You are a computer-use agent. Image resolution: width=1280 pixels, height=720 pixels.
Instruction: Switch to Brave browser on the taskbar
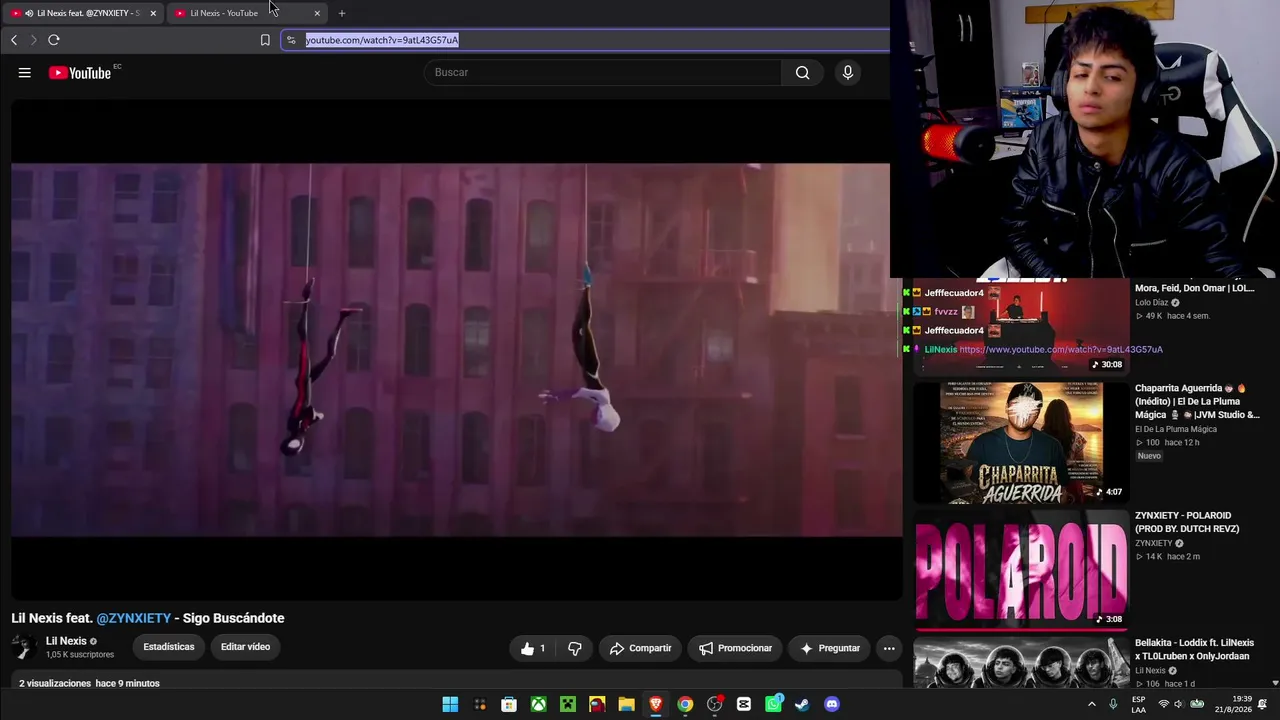click(656, 704)
